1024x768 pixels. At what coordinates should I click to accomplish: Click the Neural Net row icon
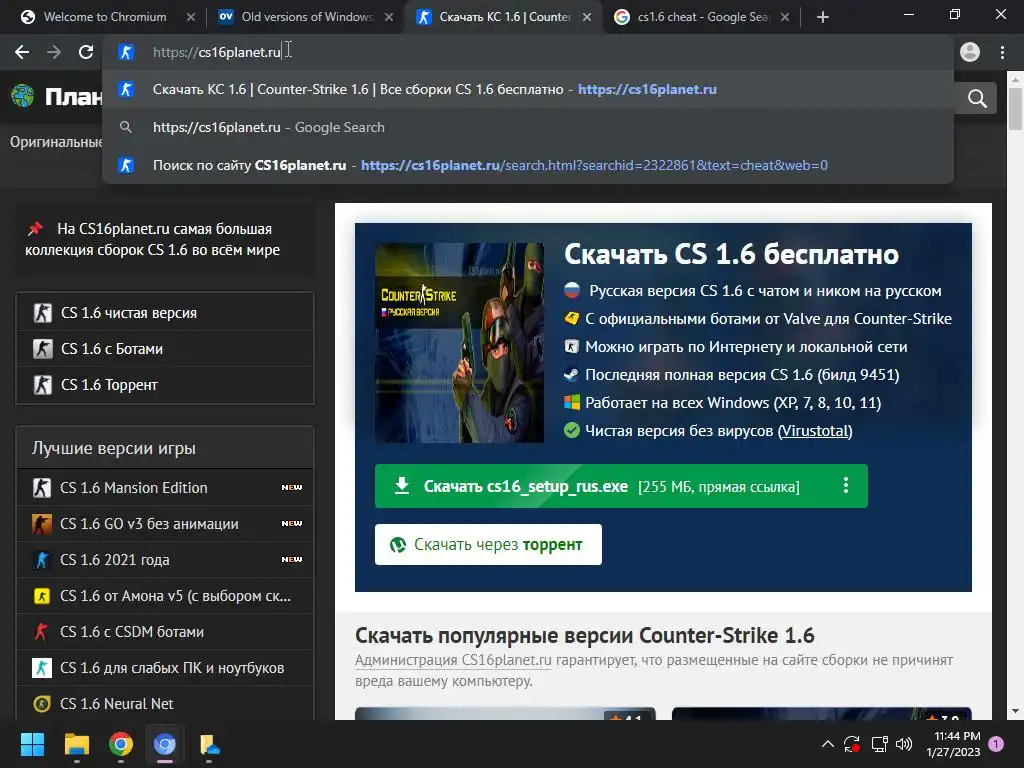pyautogui.click(x=42, y=703)
